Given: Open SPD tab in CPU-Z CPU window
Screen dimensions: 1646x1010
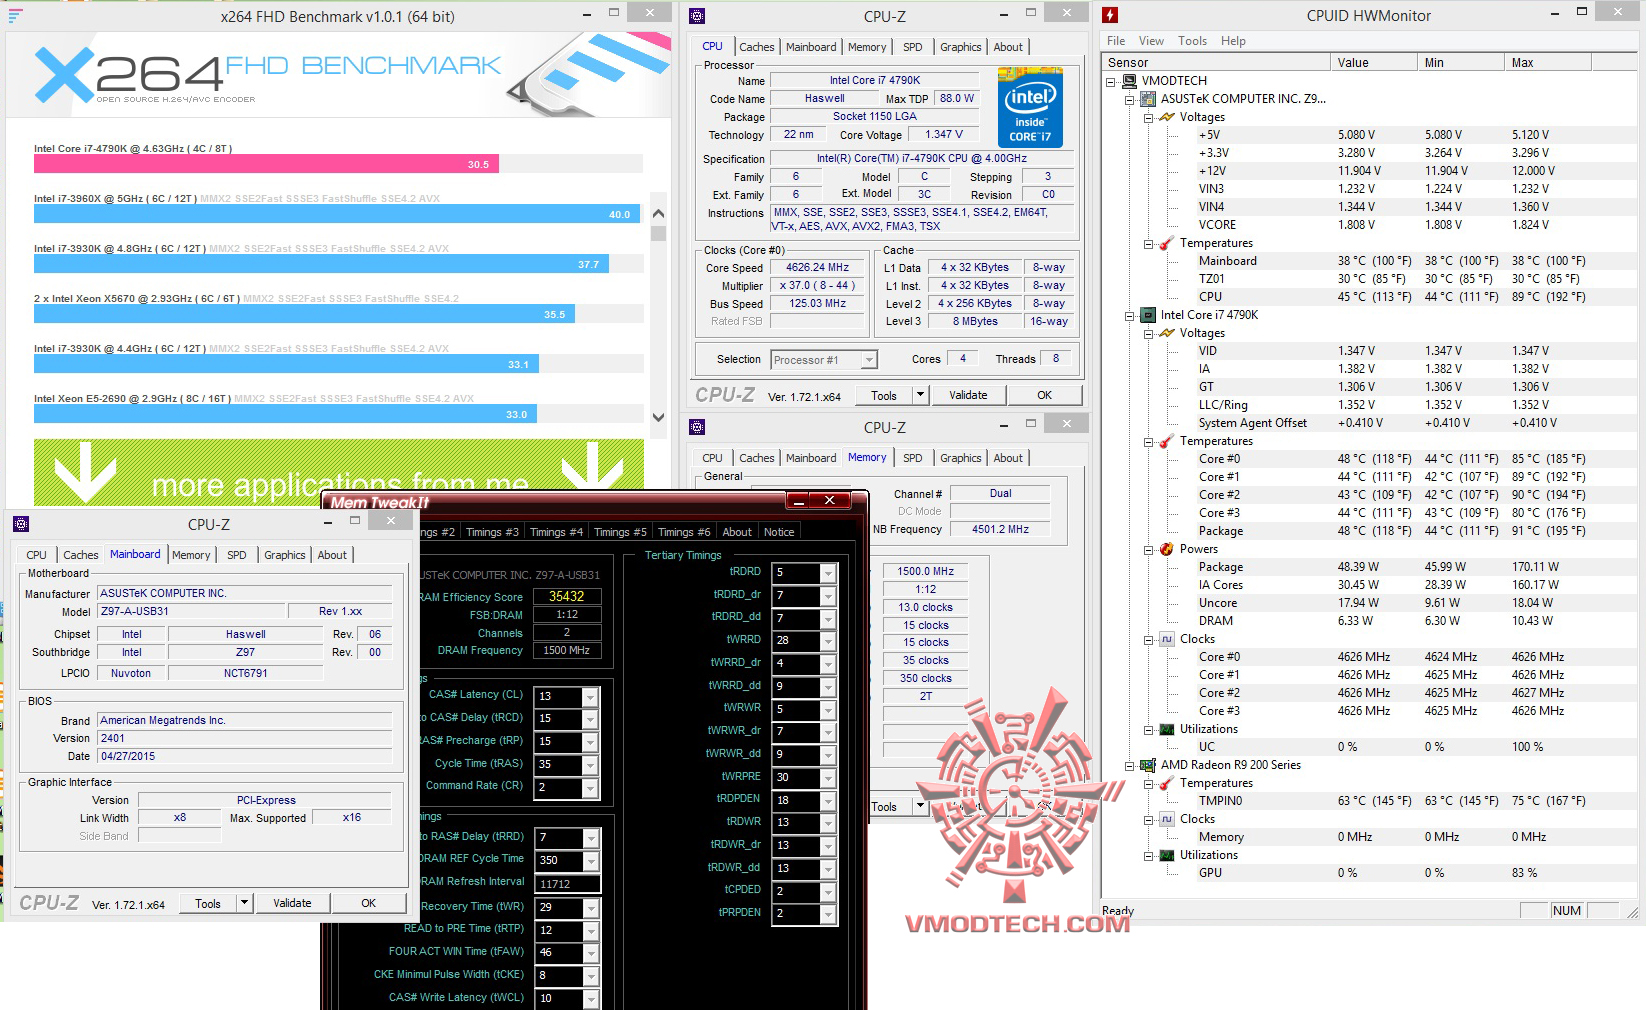Looking at the screenshot, I should pyautogui.click(x=912, y=47).
